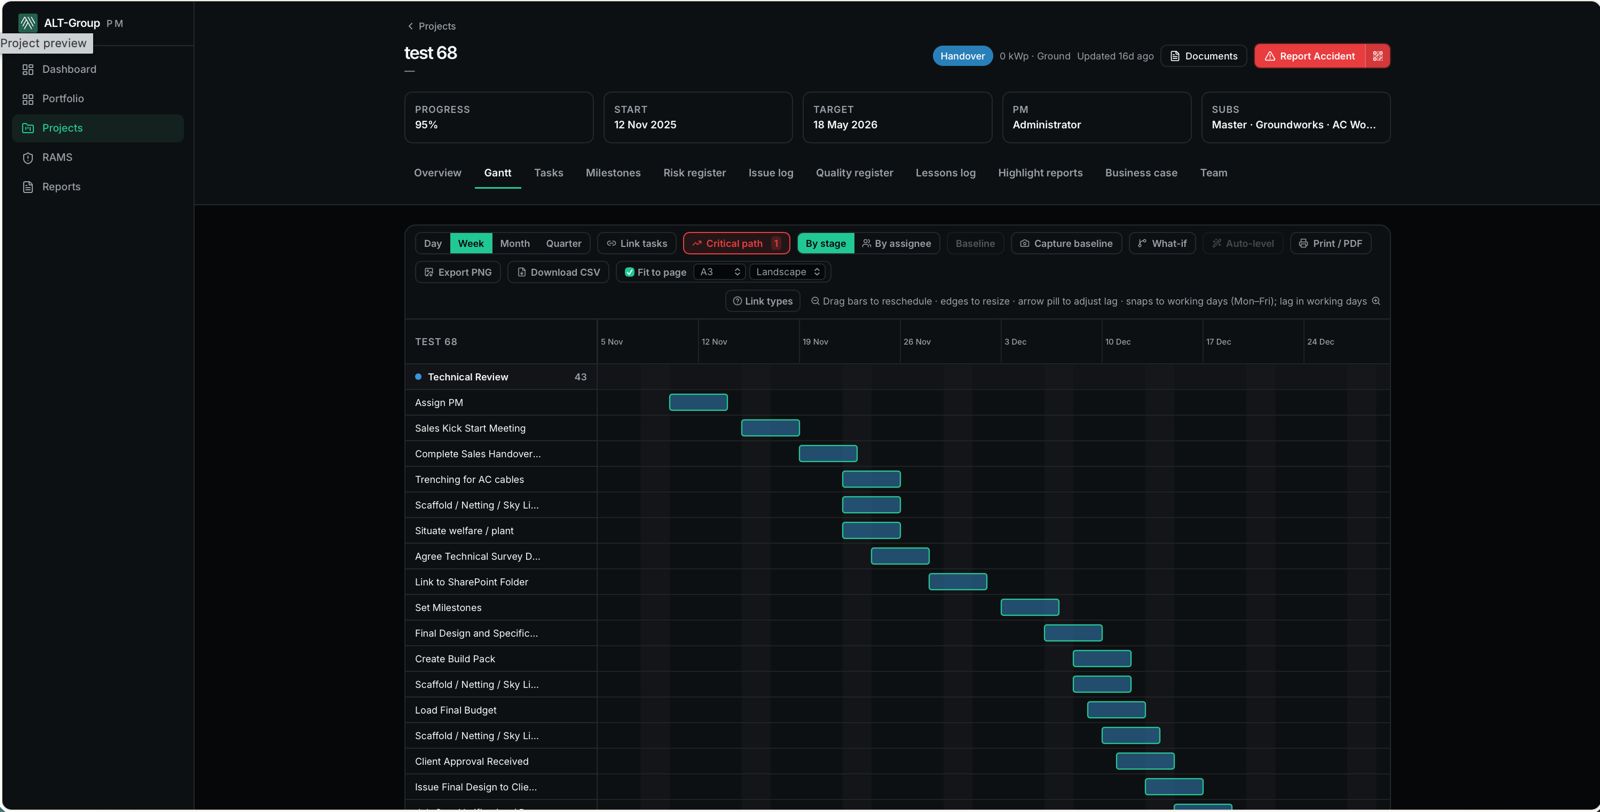This screenshot has width=1600, height=812.
Task: Open Portfolio from the sidebar
Action: click(x=98, y=99)
